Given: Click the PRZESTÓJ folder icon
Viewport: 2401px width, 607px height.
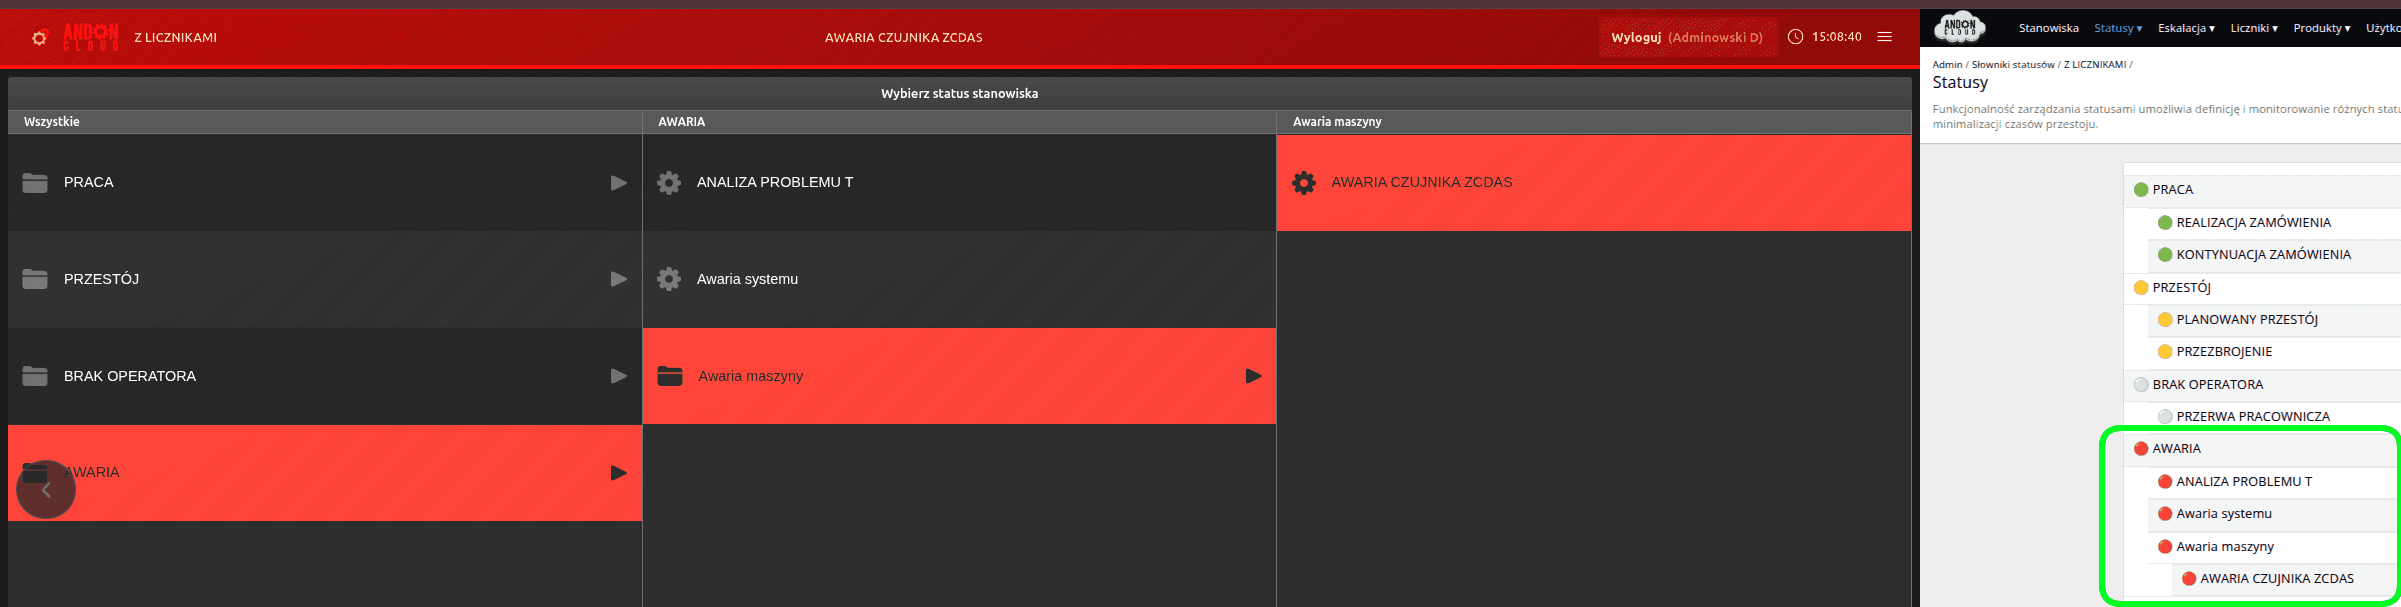Looking at the screenshot, I should [35, 279].
